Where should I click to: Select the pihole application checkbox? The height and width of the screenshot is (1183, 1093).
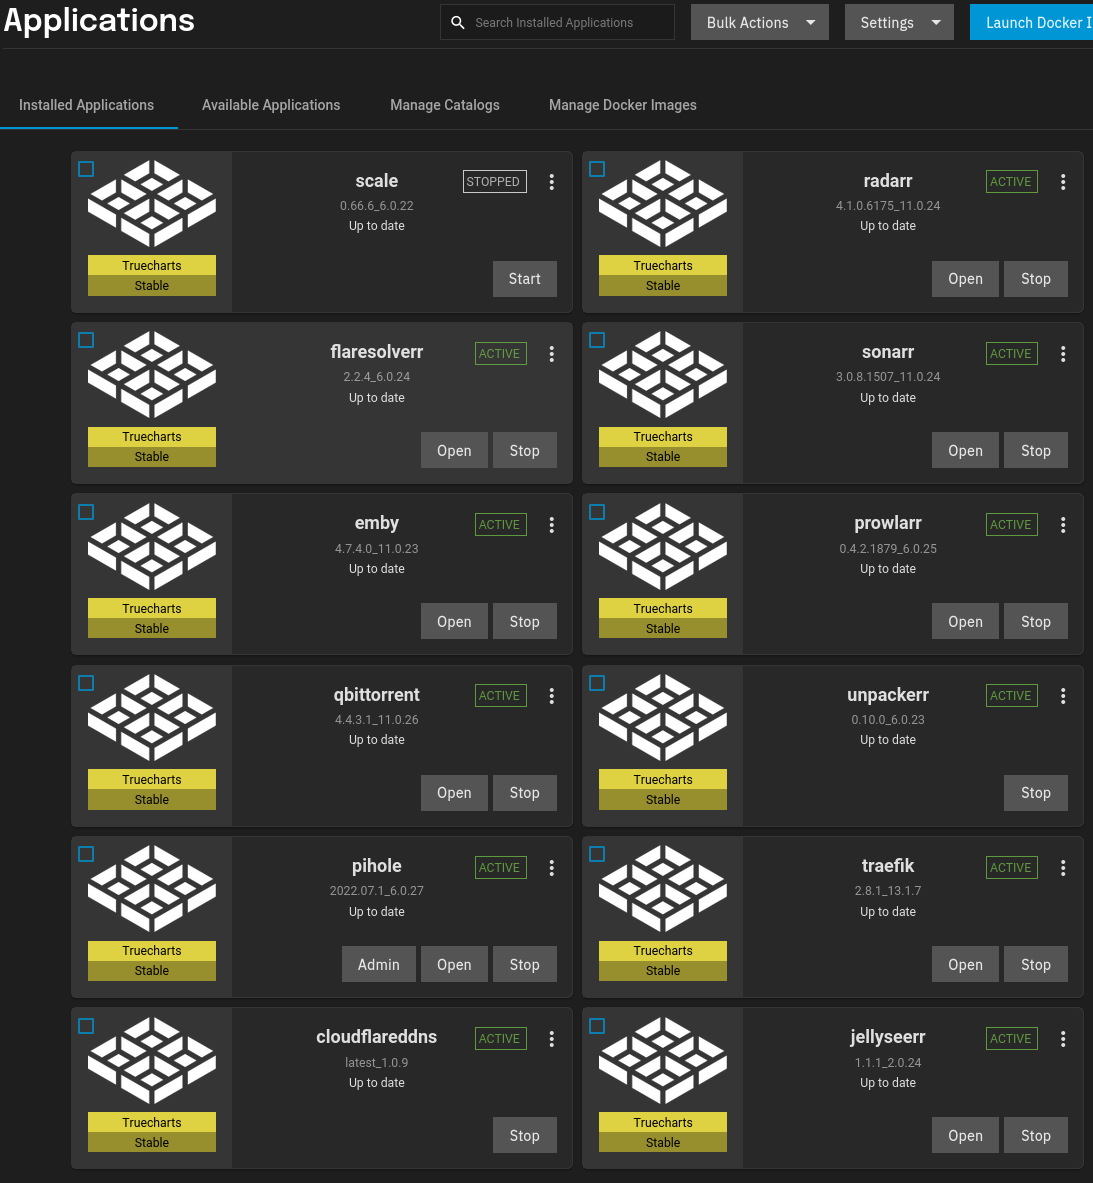coord(86,854)
